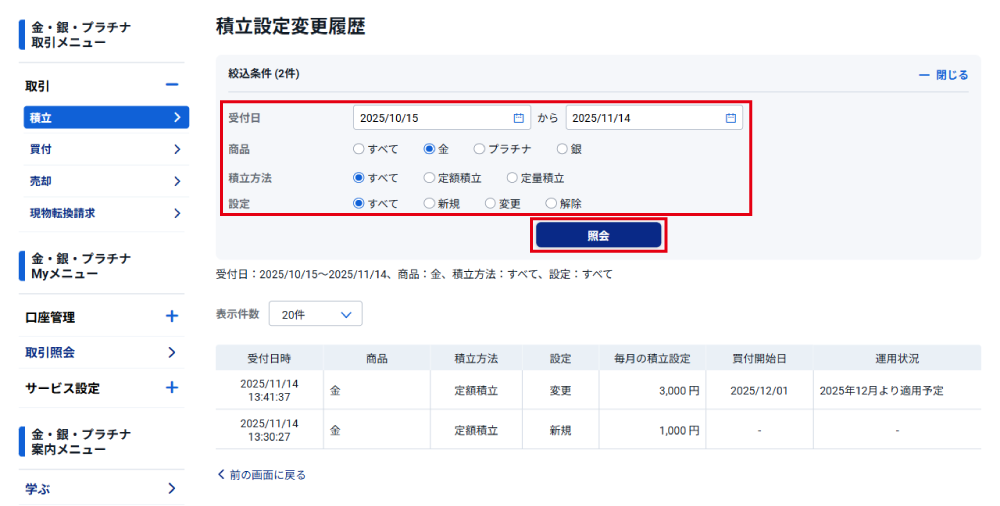Expand サービス設定 with the plus icon

(x=172, y=388)
